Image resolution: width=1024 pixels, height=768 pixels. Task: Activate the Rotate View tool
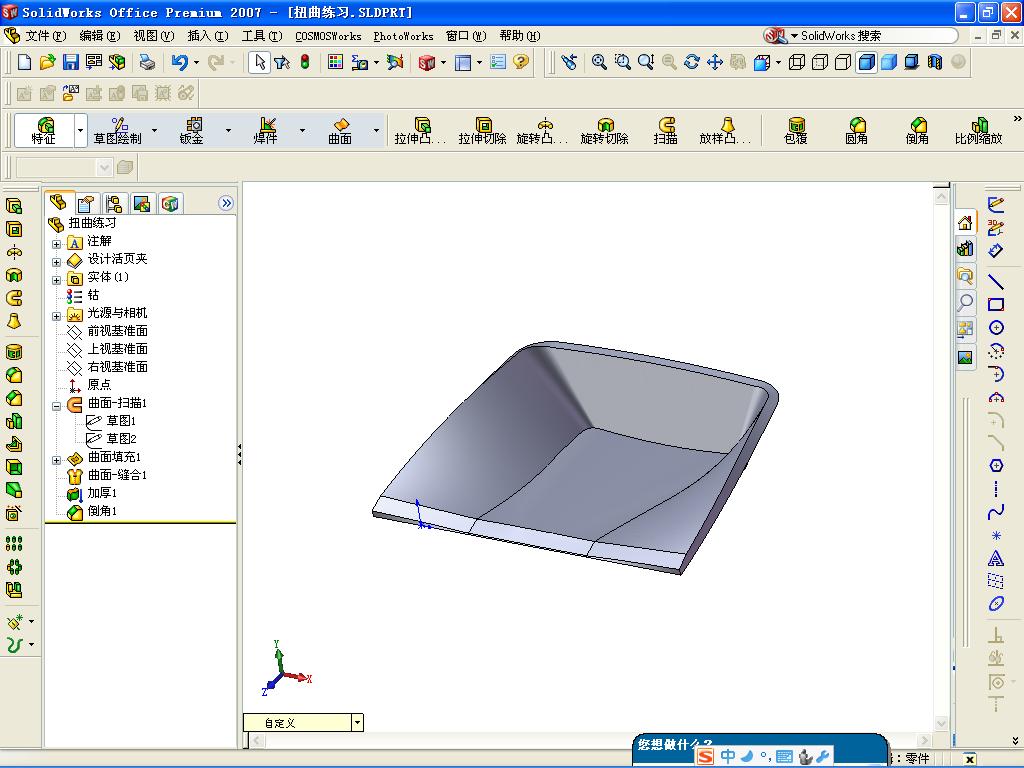pos(692,62)
